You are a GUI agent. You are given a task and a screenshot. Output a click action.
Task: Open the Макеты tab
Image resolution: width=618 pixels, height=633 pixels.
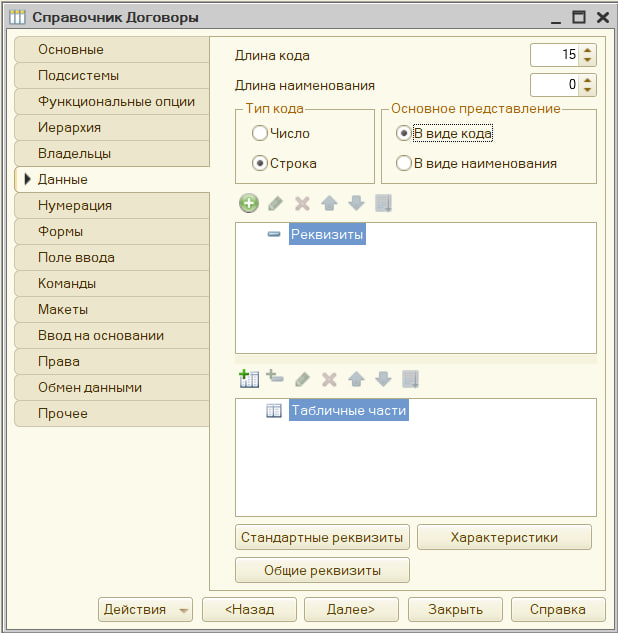tap(112, 309)
